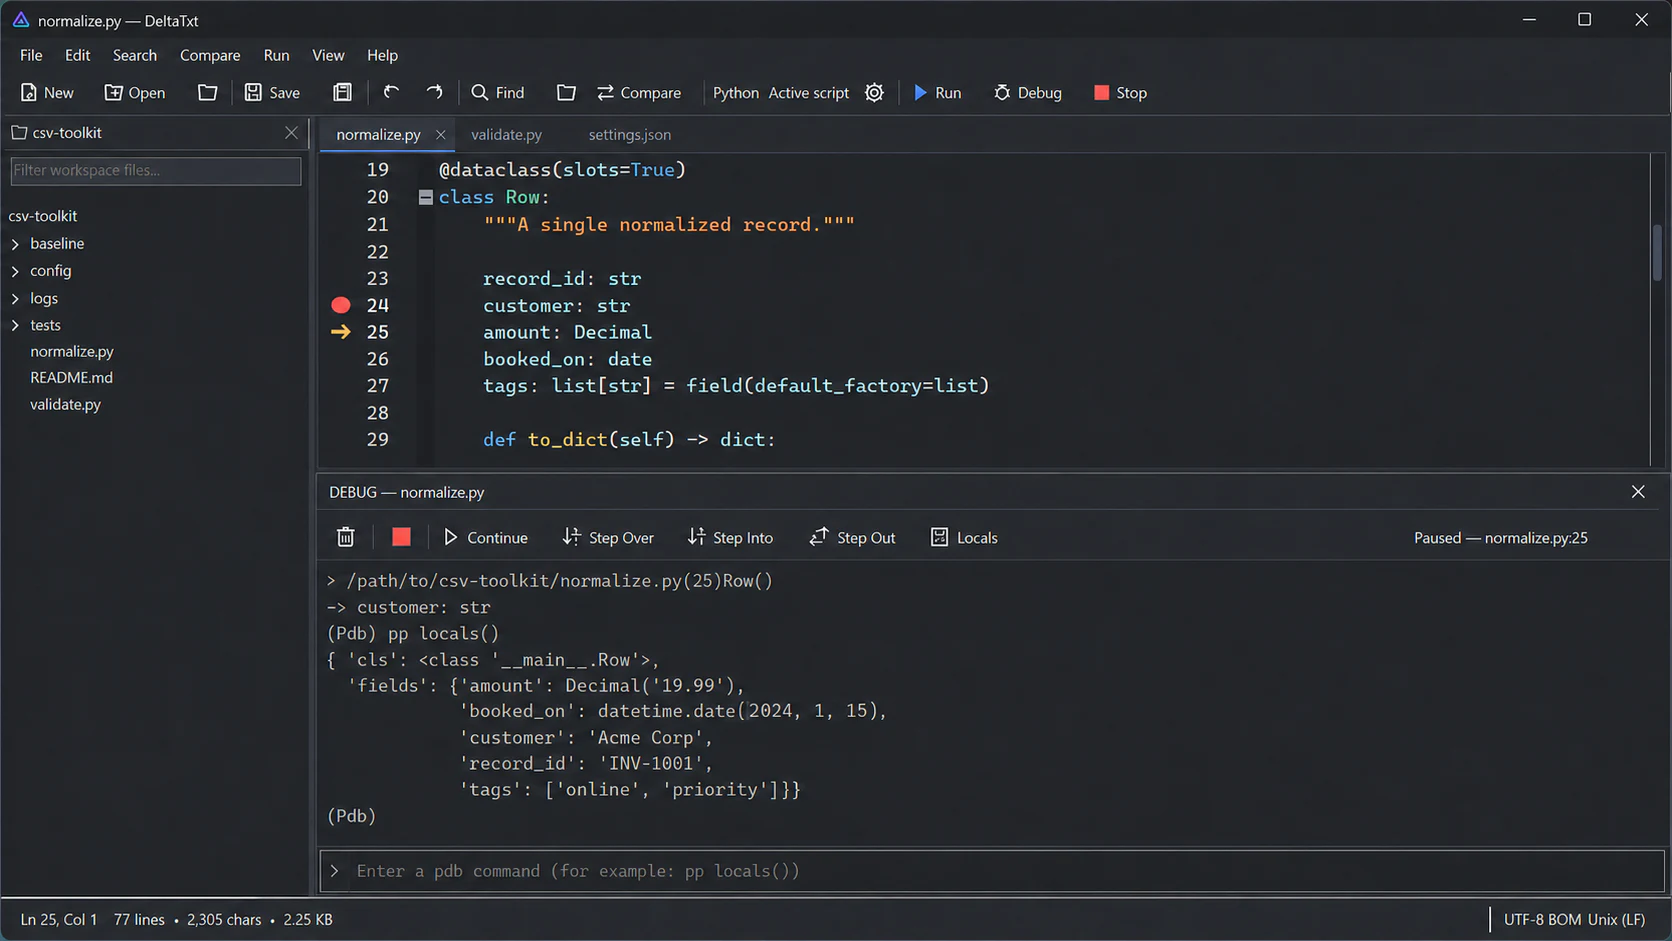Image resolution: width=1672 pixels, height=941 pixels.
Task: Open run configuration gear icon
Action: [x=874, y=93]
